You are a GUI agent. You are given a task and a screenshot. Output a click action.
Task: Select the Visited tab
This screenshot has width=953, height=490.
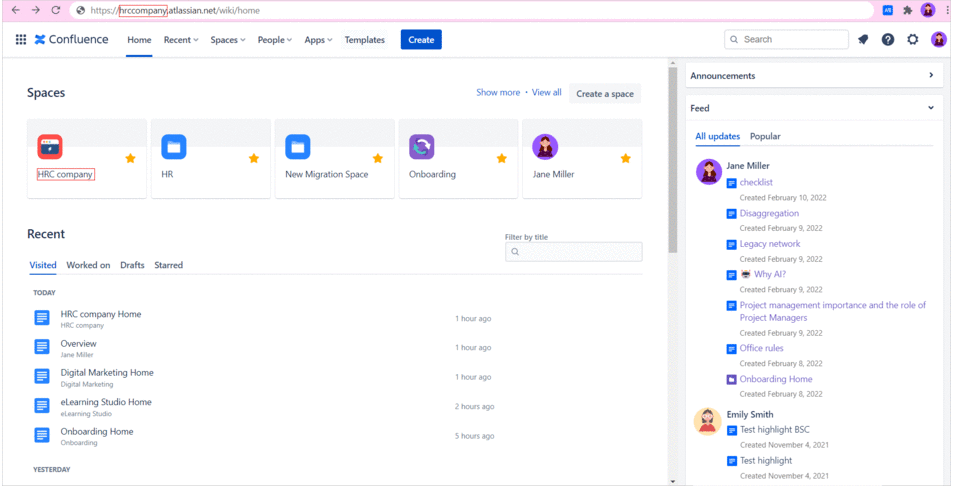pos(43,265)
